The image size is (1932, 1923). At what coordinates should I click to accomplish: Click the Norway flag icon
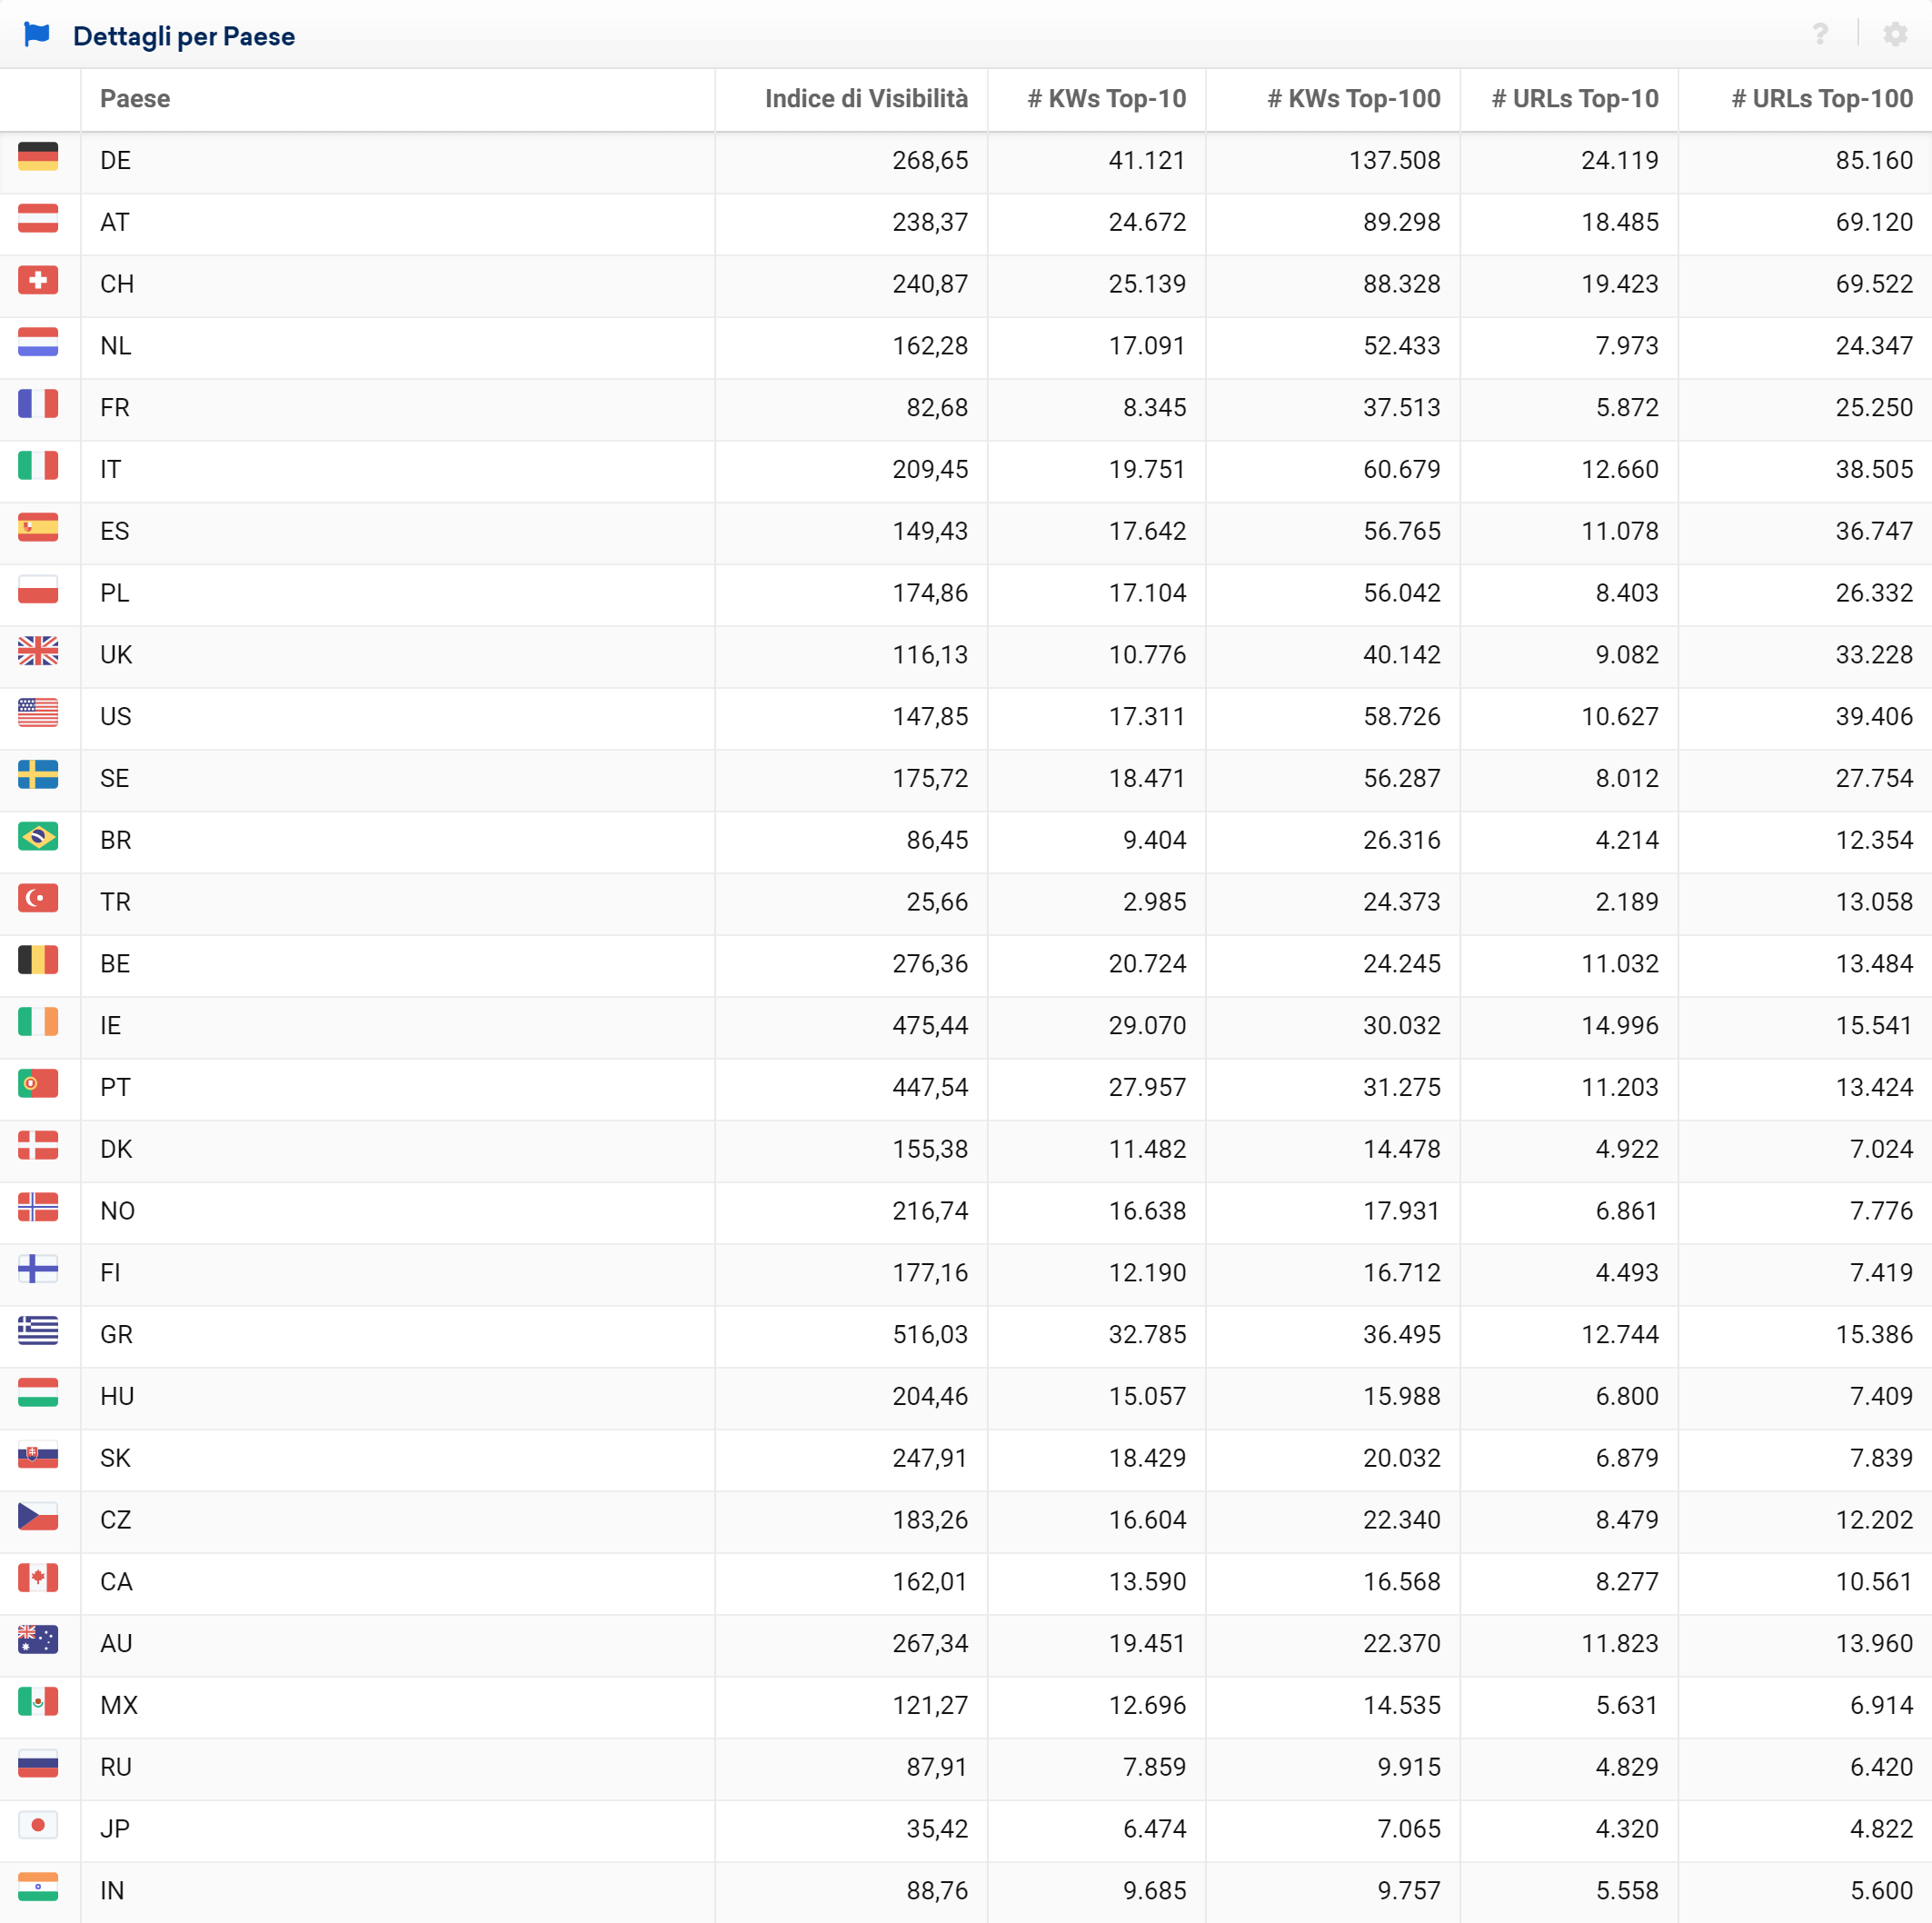tap(38, 1208)
